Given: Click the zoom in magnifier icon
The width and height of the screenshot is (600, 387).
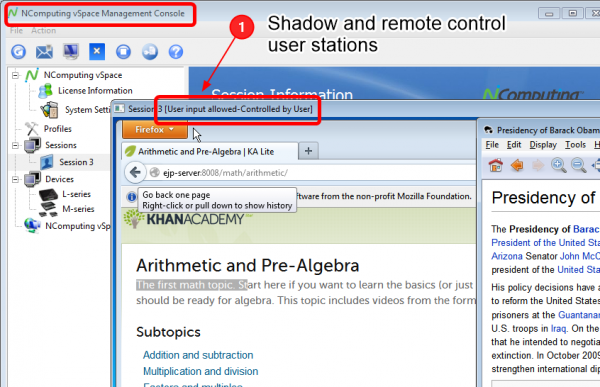Looking at the screenshot, I should click(x=559, y=165).
